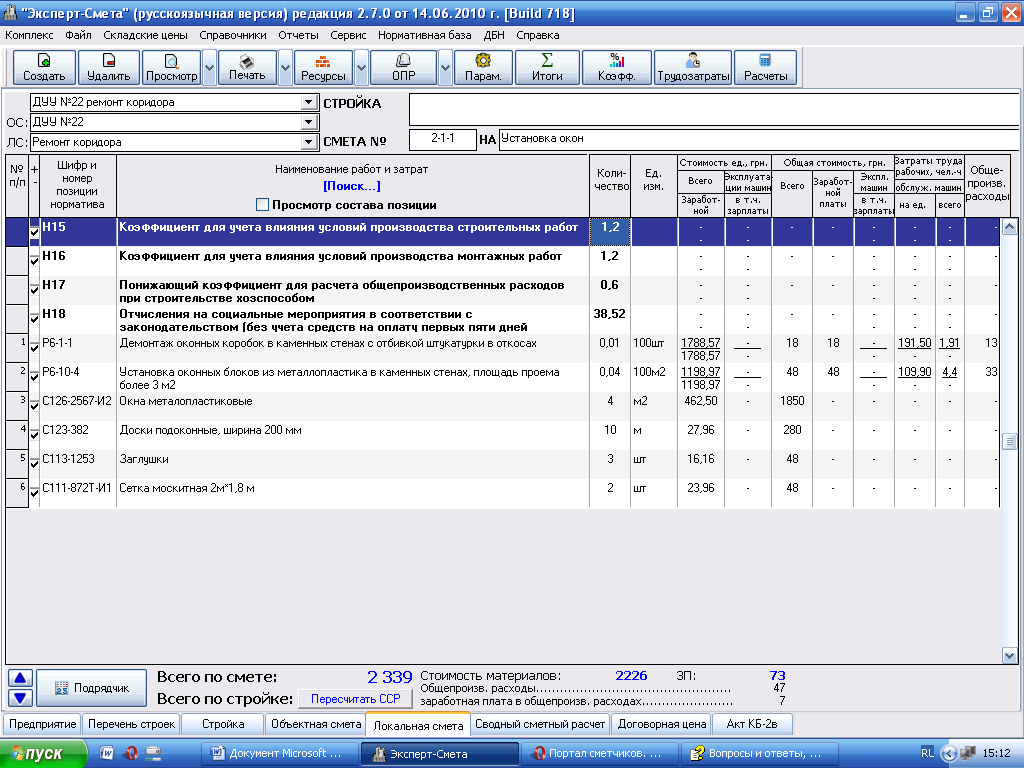The width and height of the screenshot is (1024, 768).
Task: Open the Нормативная база menu
Action: click(x=424, y=34)
